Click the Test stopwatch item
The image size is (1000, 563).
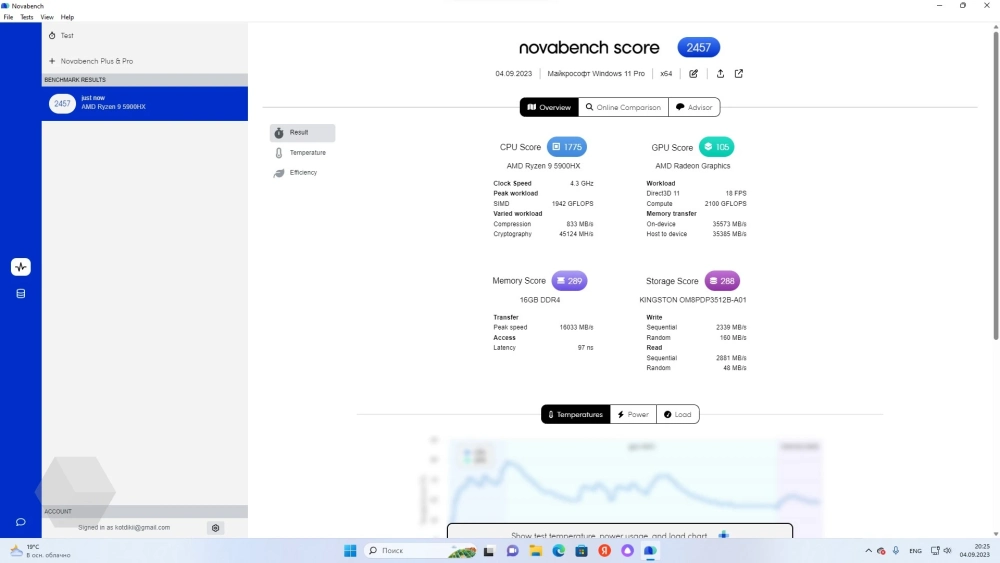pyautogui.click(x=145, y=36)
